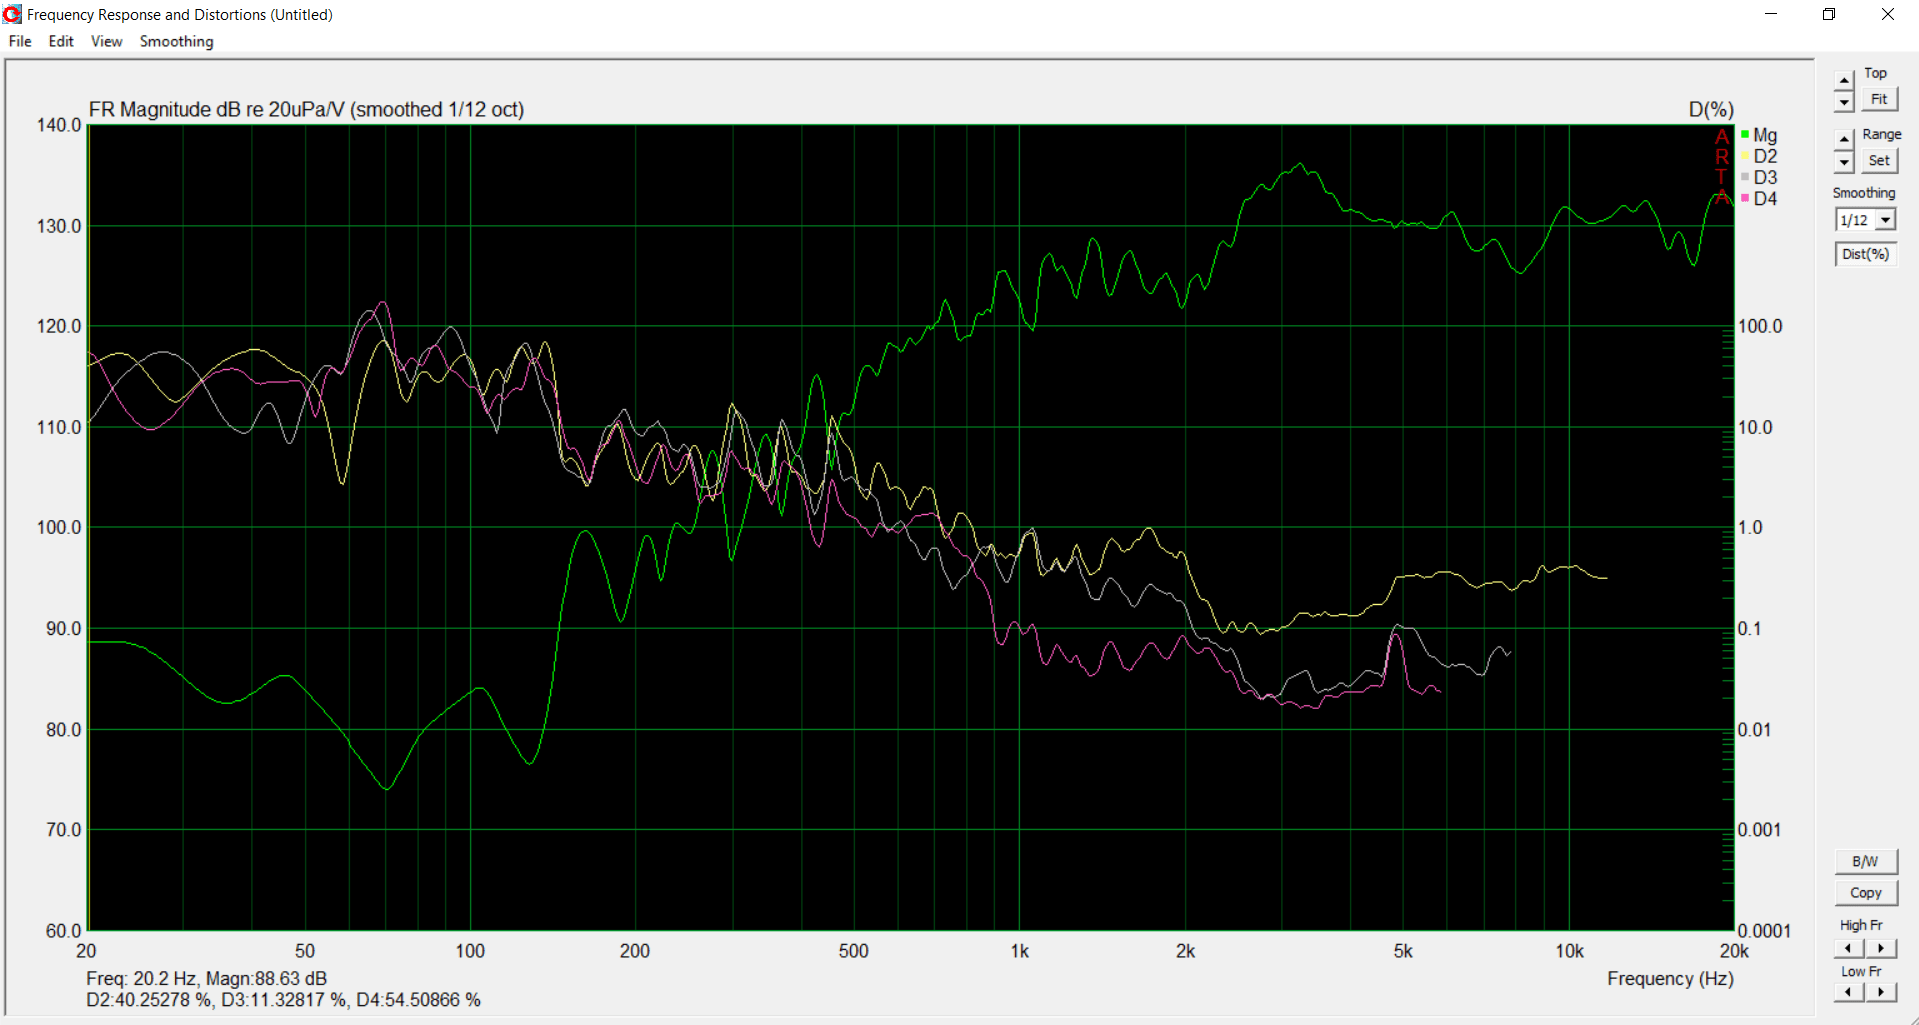Click the Set range button
1919x1025 pixels.
(x=1879, y=160)
